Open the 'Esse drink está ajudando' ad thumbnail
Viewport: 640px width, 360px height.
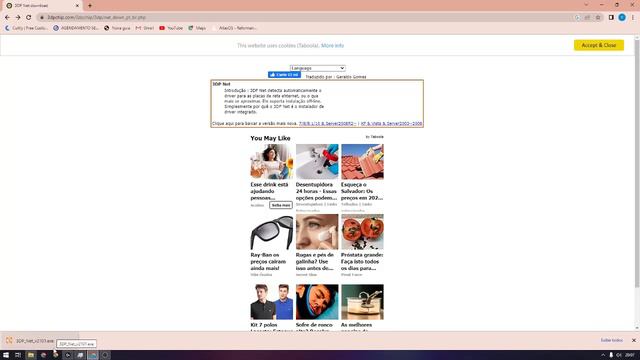point(271,162)
